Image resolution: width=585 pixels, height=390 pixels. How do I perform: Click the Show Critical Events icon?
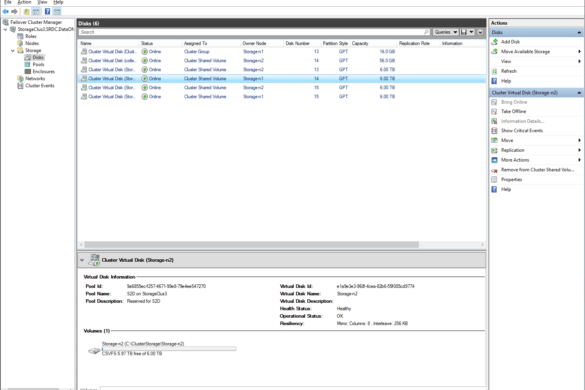495,131
